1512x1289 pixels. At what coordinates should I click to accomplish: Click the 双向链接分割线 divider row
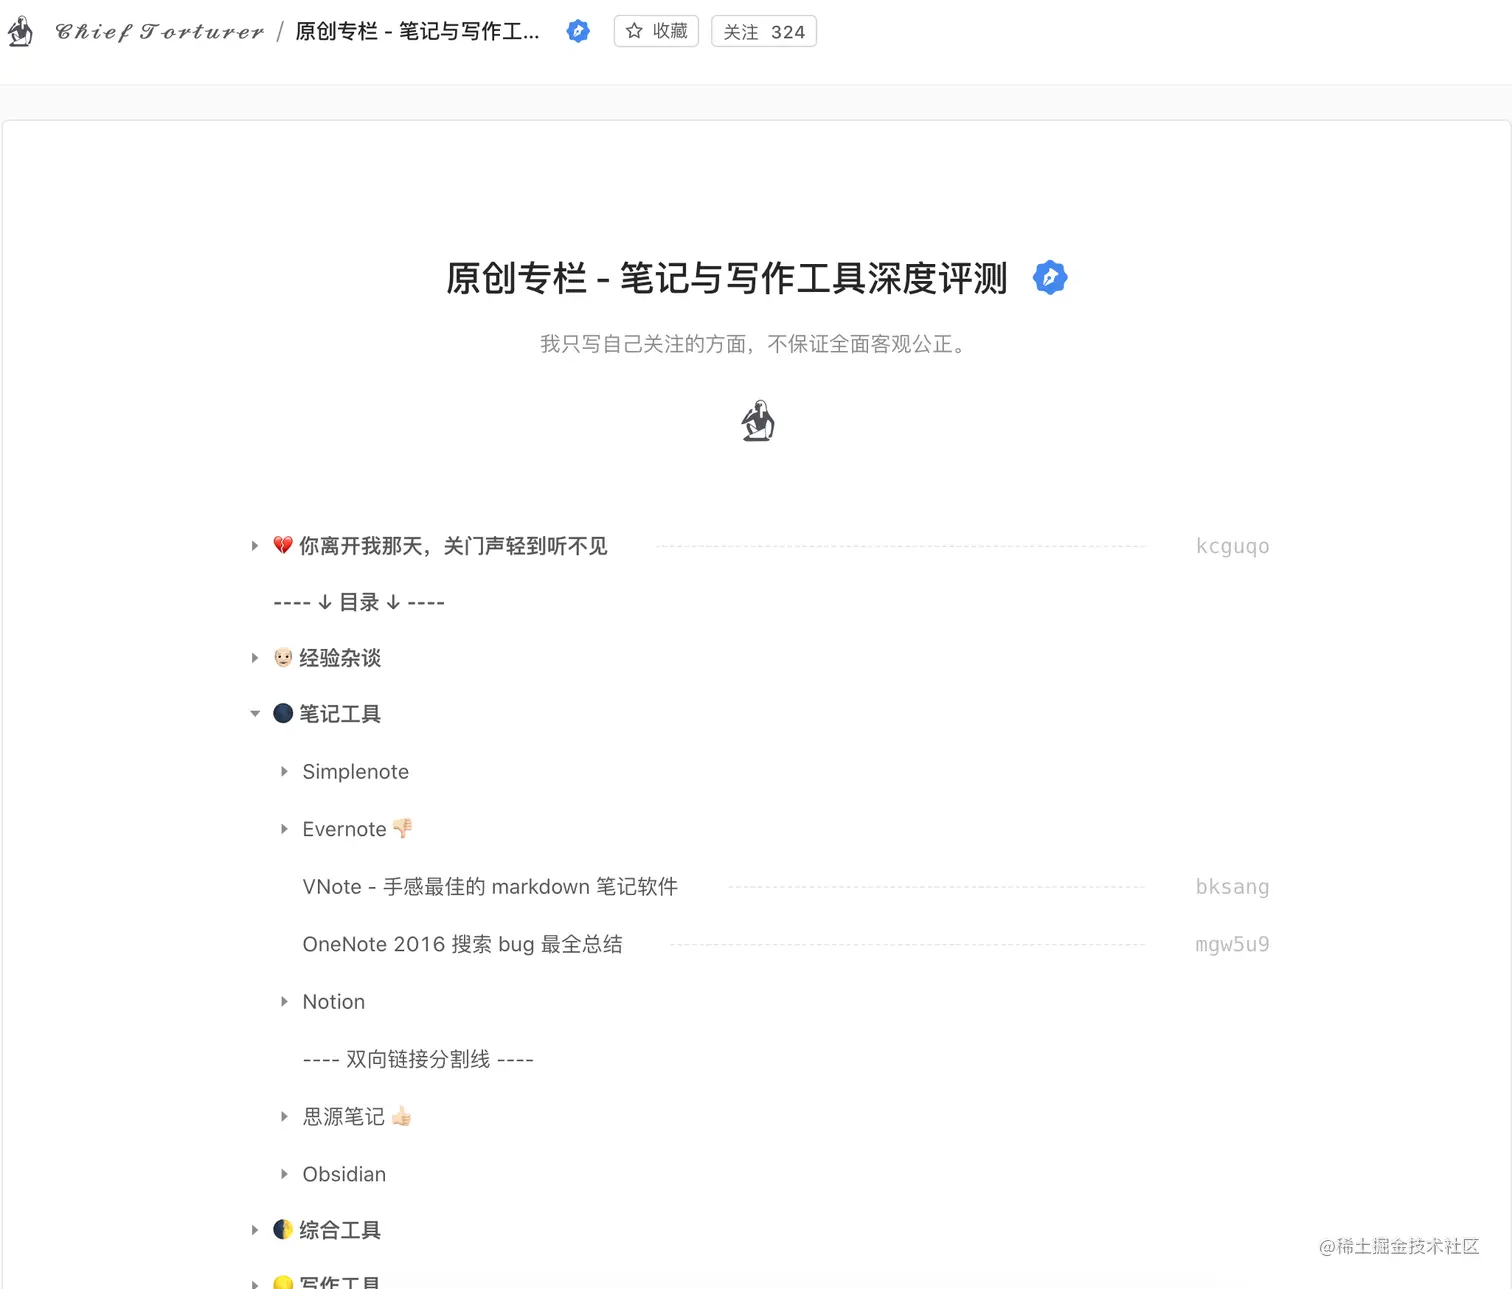coord(418,1059)
